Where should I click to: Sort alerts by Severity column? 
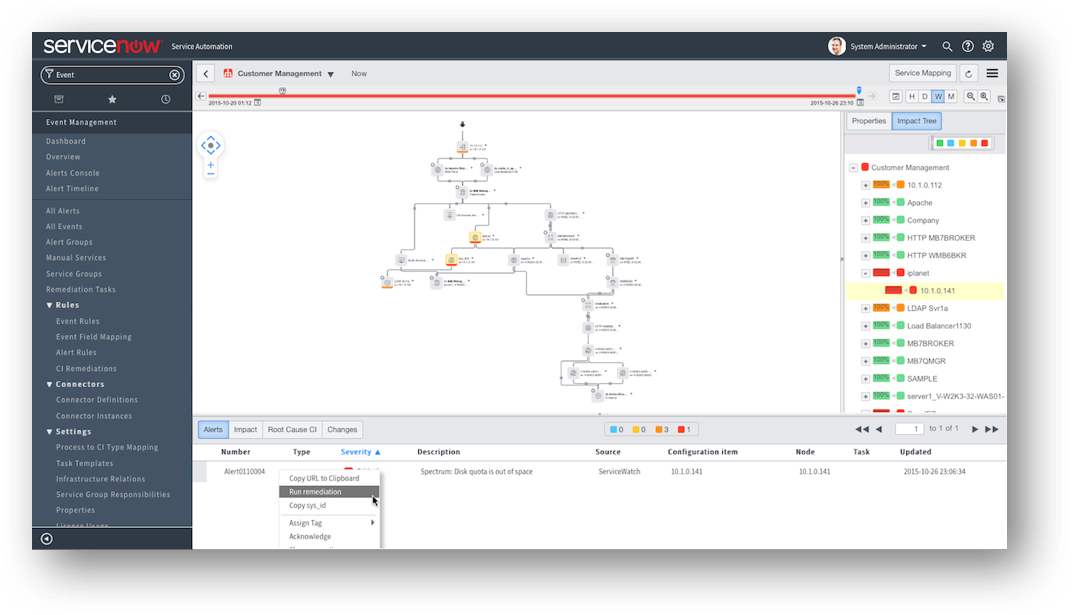pyautogui.click(x=360, y=452)
